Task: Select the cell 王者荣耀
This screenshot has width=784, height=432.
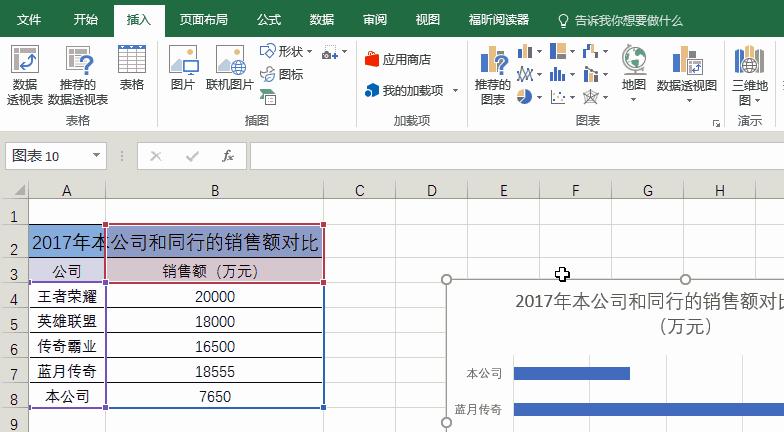Action: tap(66, 296)
